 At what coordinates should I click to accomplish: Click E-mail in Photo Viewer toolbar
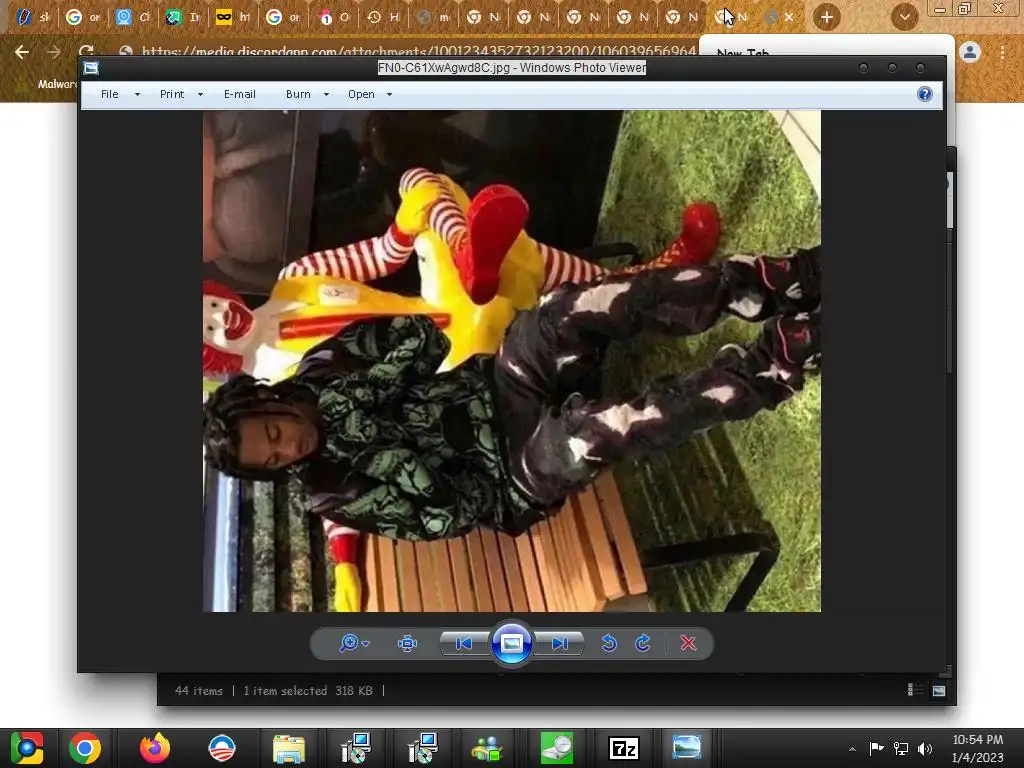(x=240, y=94)
